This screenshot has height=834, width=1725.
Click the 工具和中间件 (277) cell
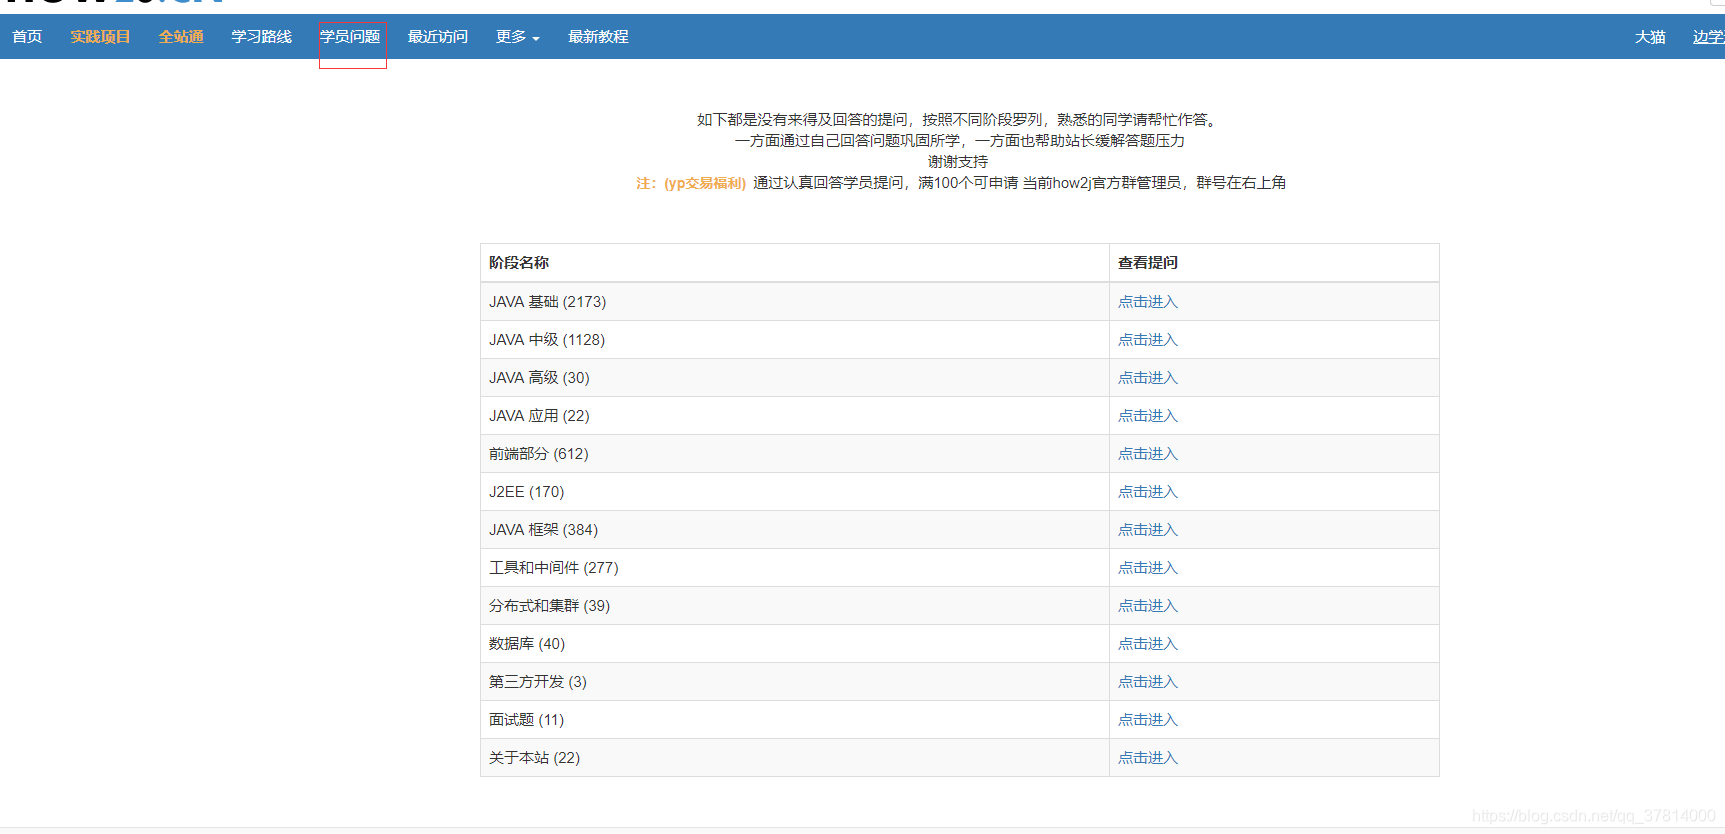(795, 568)
